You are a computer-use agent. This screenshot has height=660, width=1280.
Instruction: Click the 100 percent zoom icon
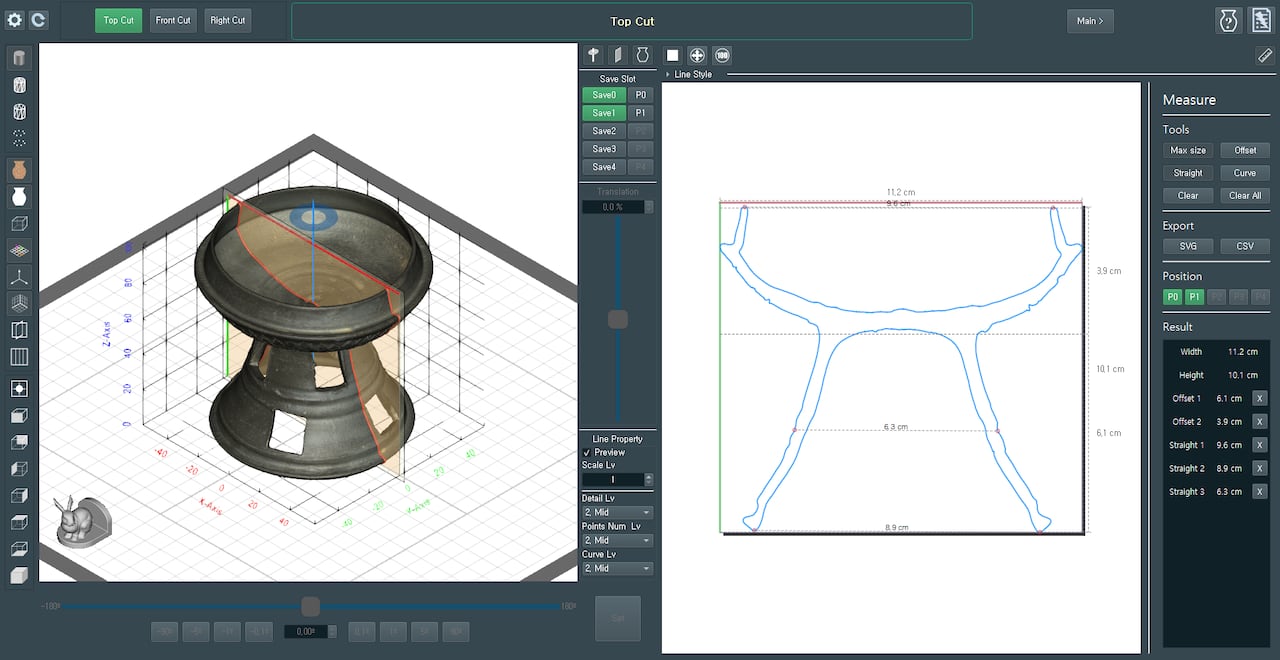click(722, 56)
